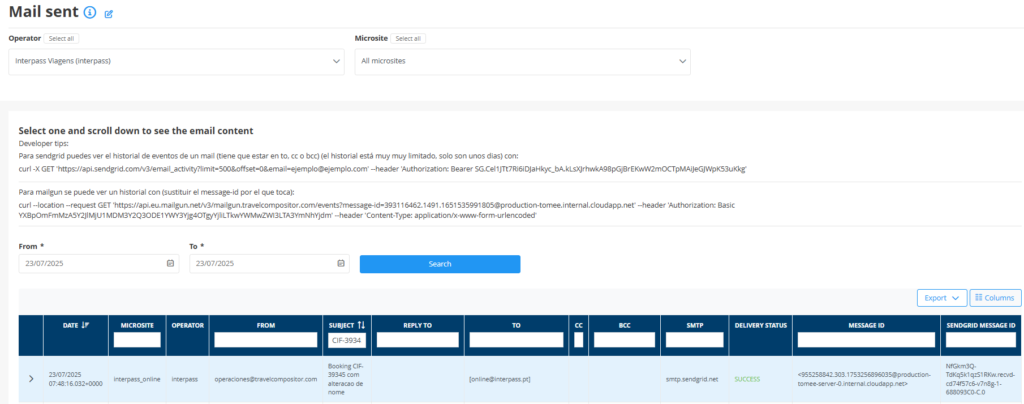Sort by the Subject column sort icon
The image size is (1024, 404).
point(361,325)
